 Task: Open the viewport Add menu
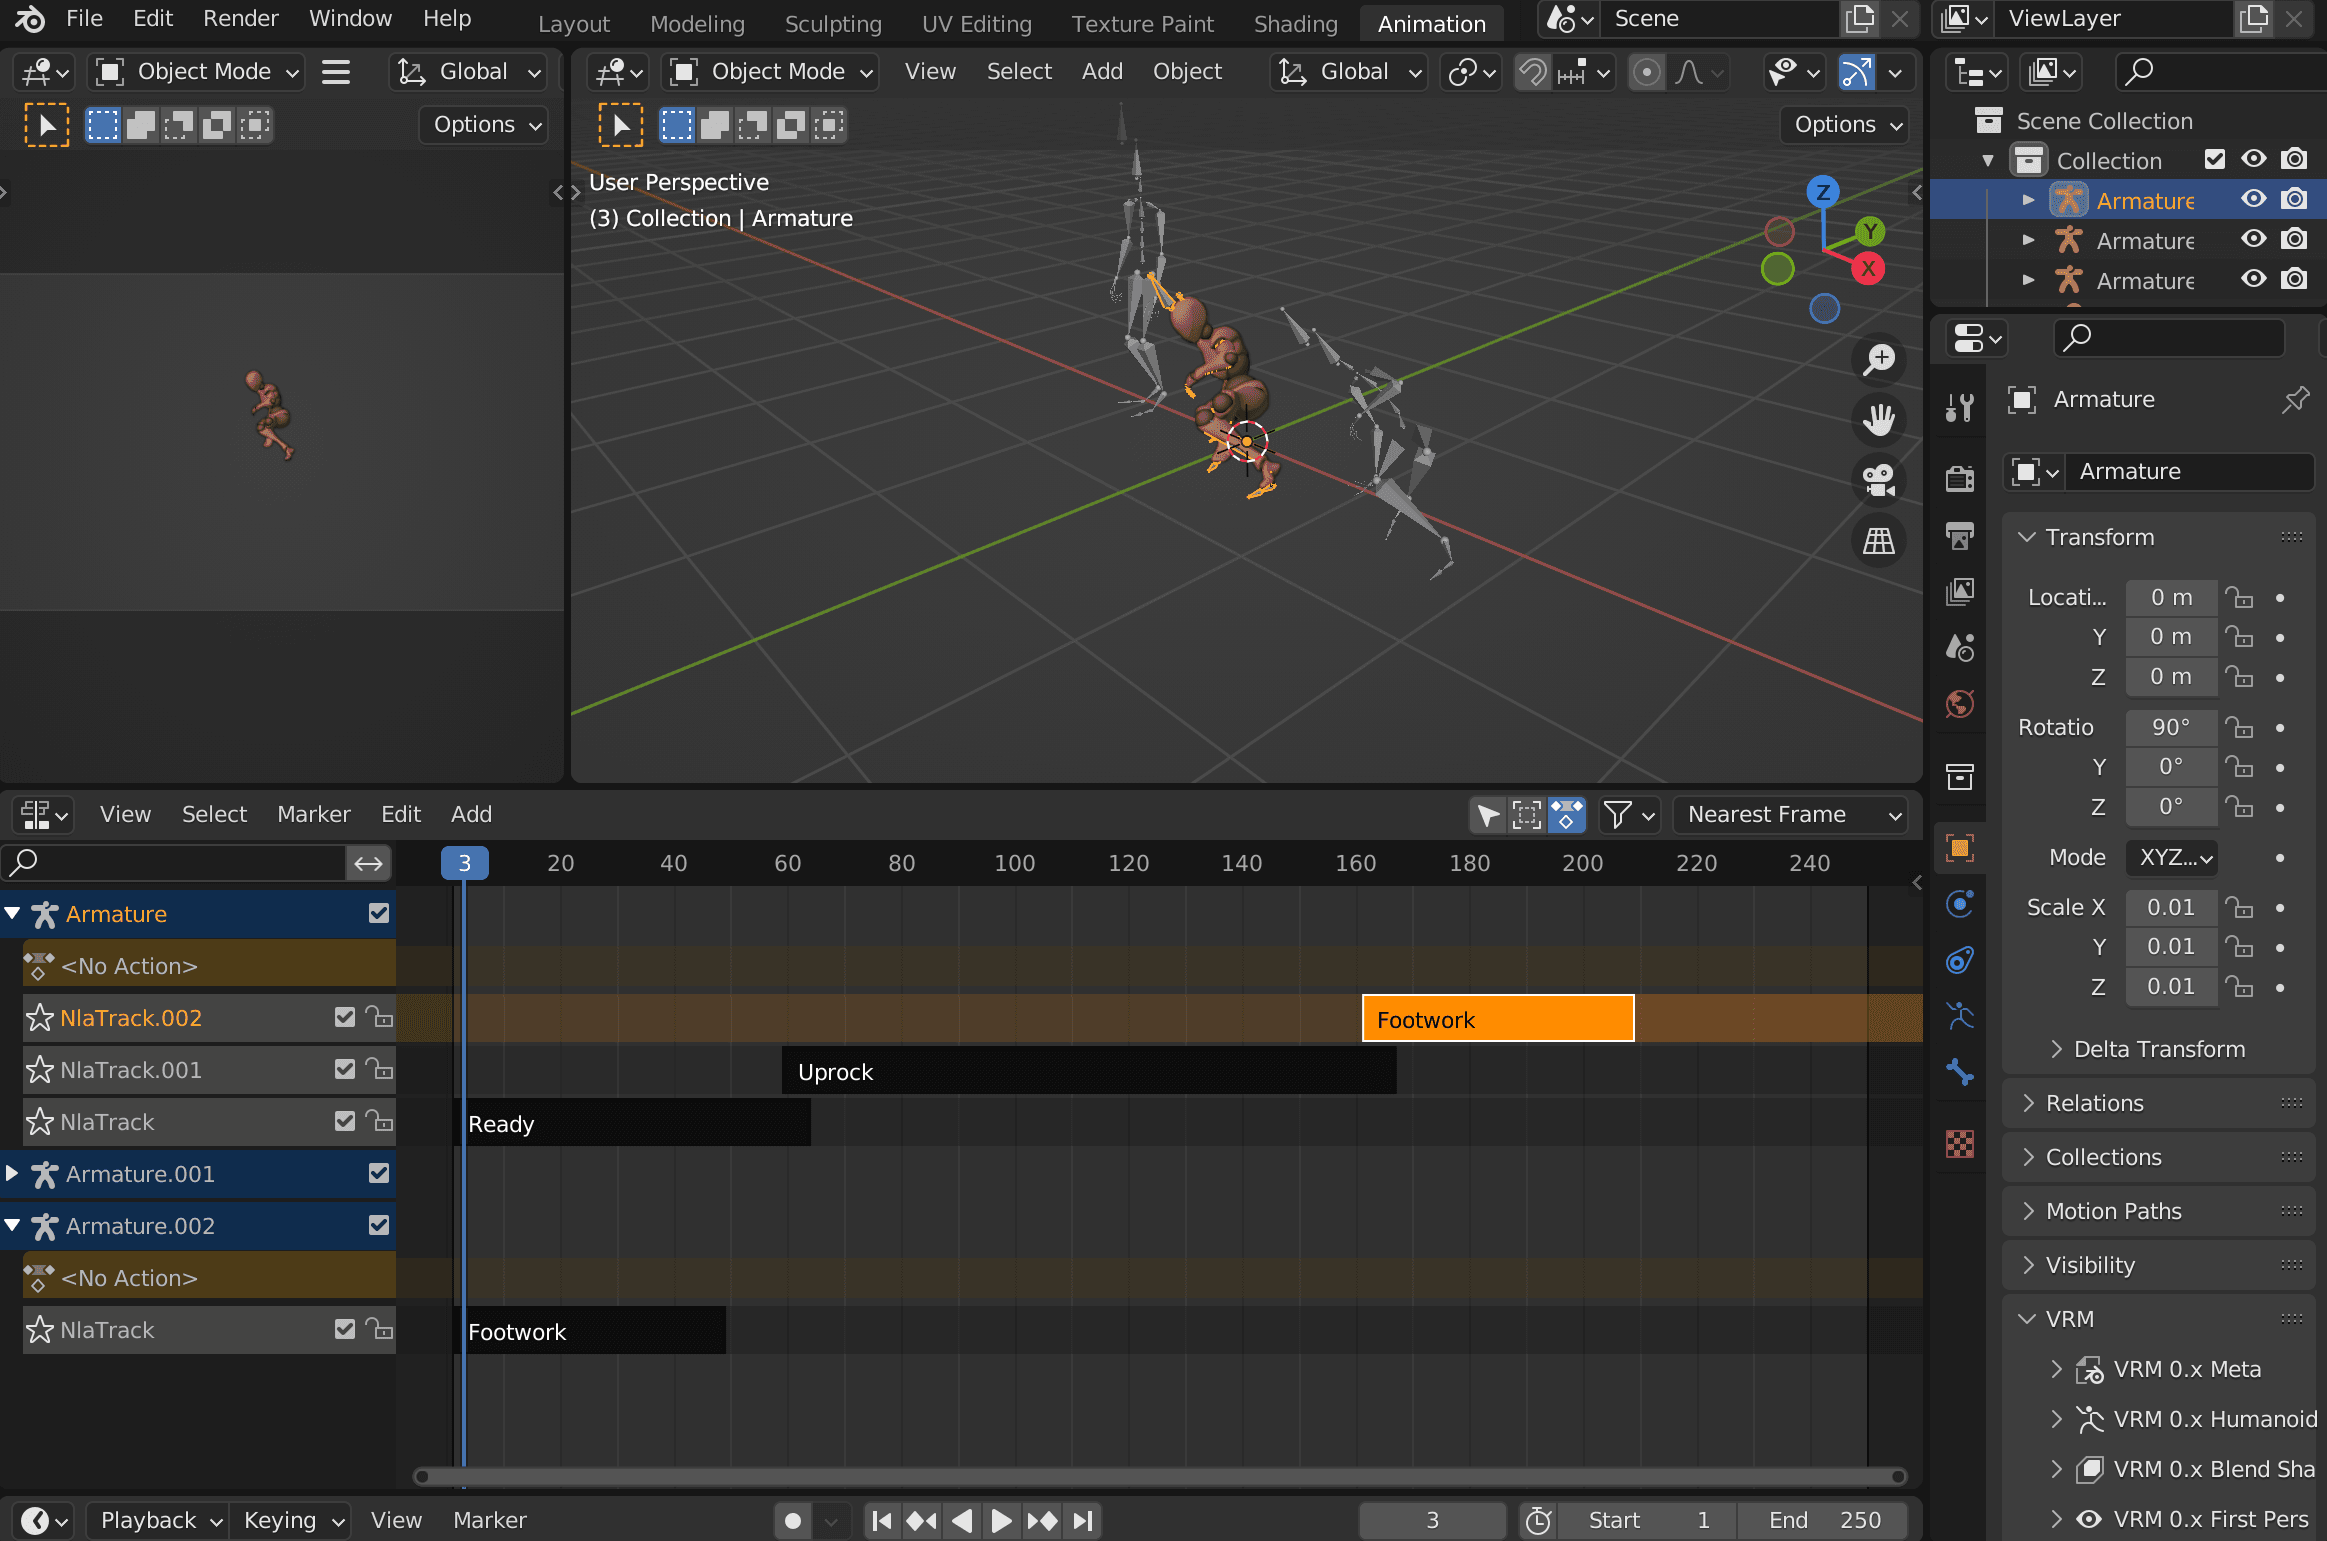(x=1102, y=71)
